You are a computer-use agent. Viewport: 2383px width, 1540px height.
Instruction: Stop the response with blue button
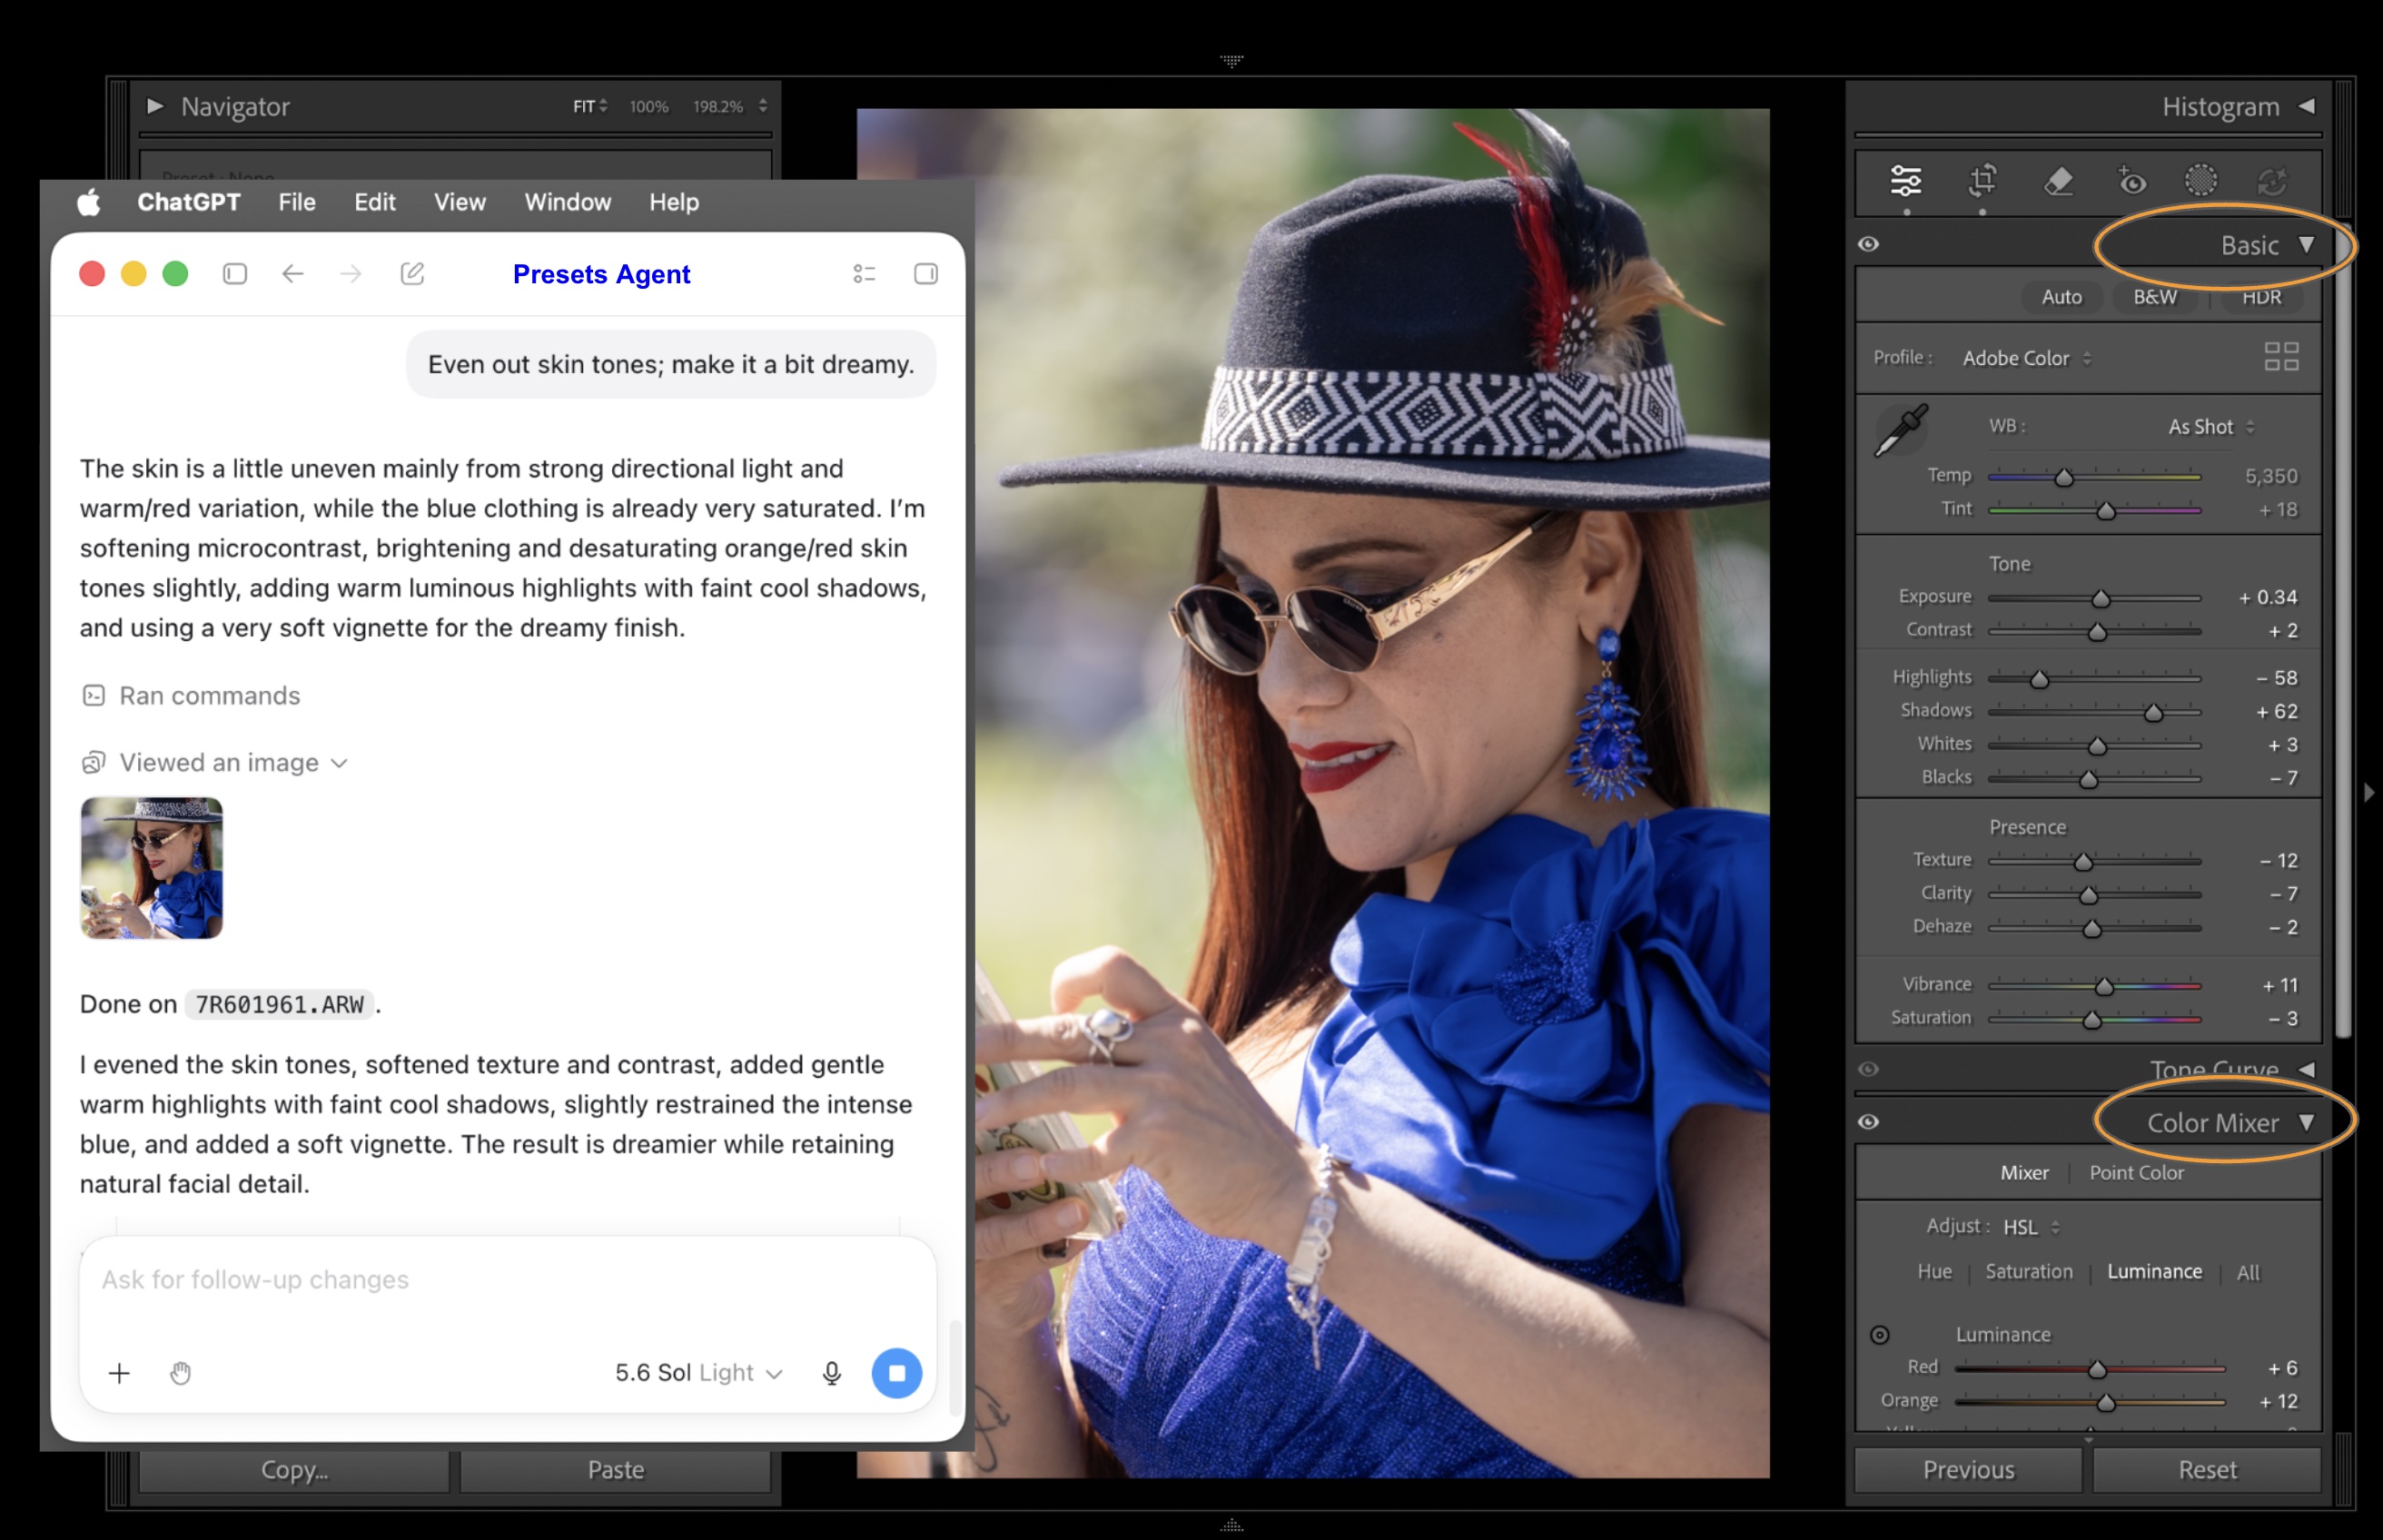pos(897,1373)
